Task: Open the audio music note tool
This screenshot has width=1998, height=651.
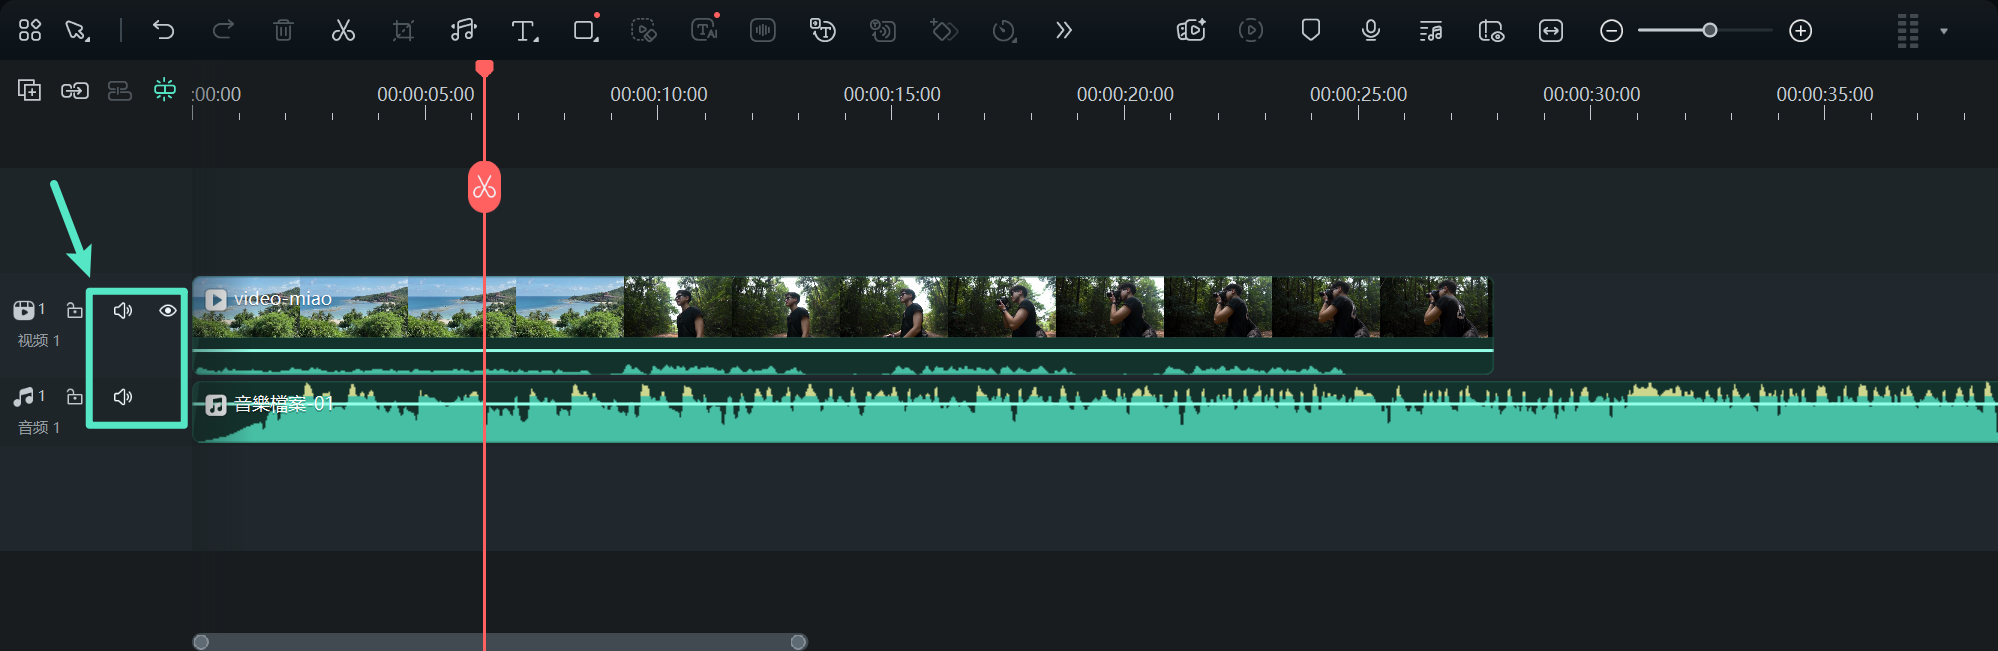Action: 463,31
